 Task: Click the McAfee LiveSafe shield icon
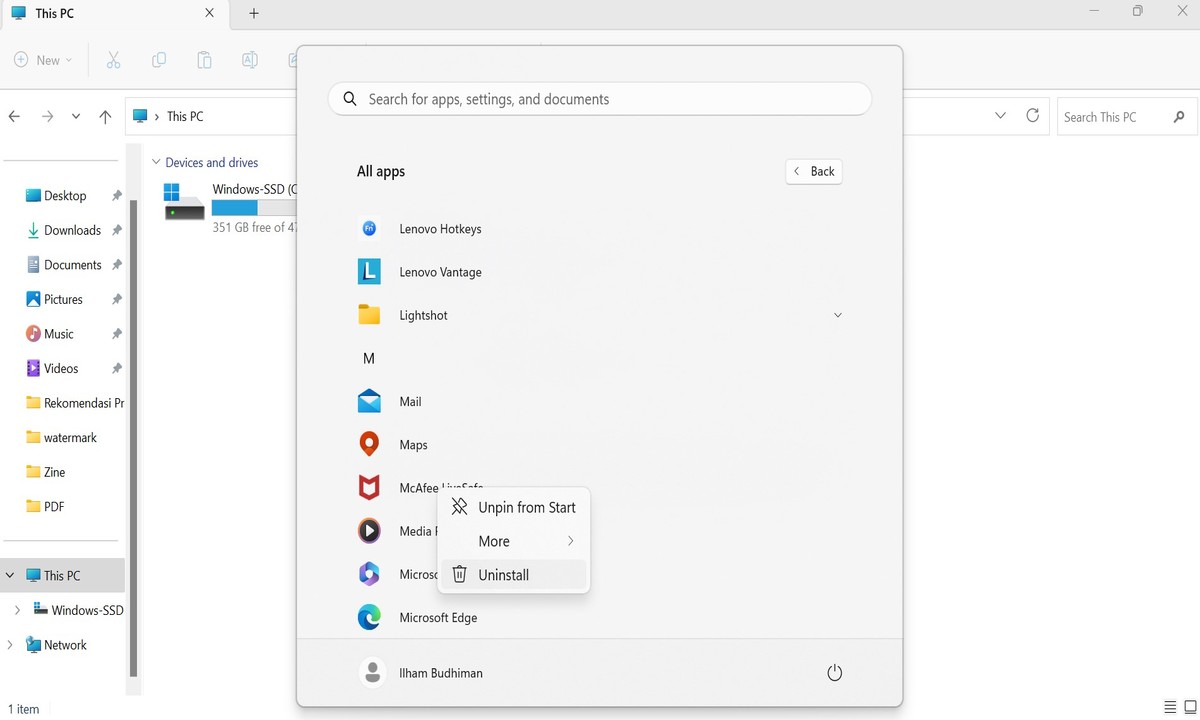point(369,488)
